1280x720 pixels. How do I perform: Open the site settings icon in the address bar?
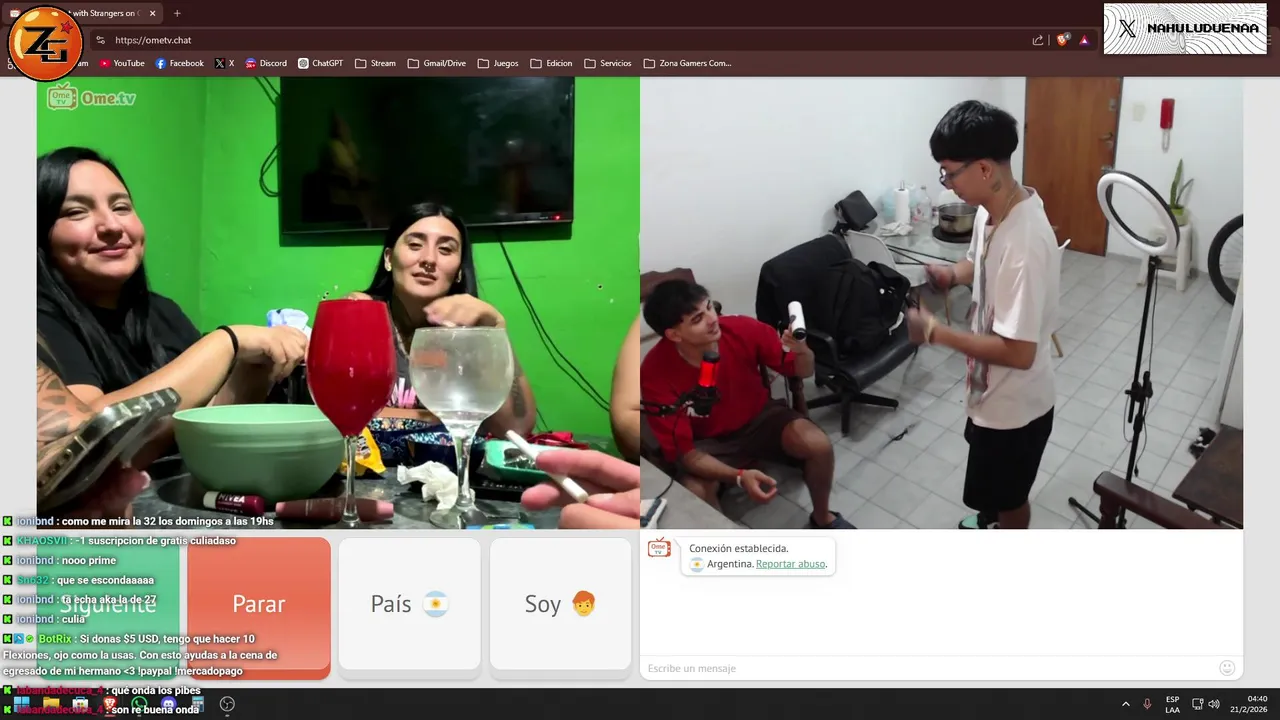(99, 40)
